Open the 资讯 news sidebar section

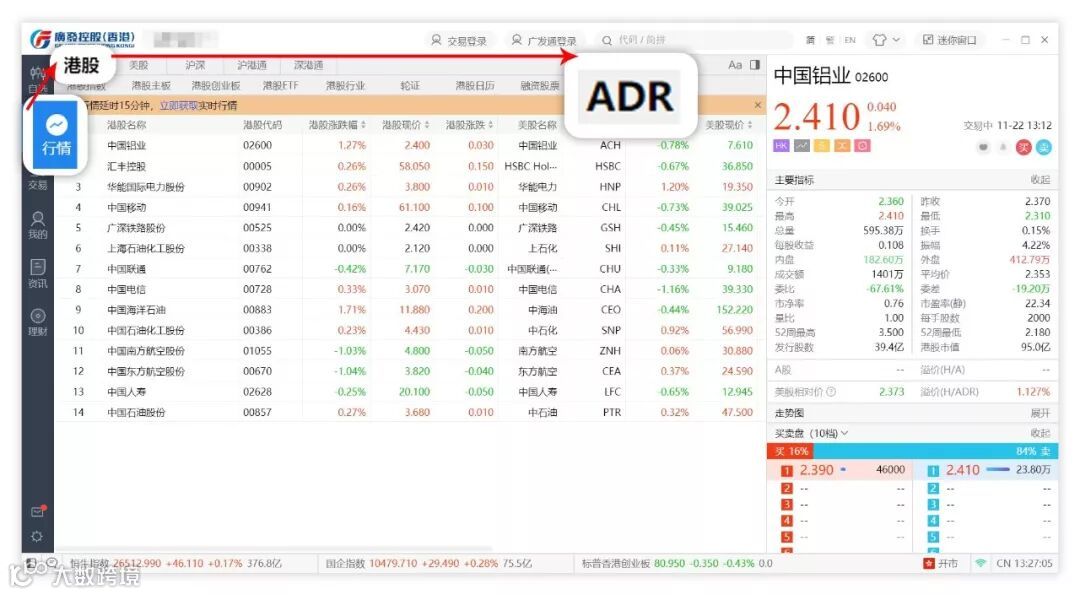pos(38,273)
